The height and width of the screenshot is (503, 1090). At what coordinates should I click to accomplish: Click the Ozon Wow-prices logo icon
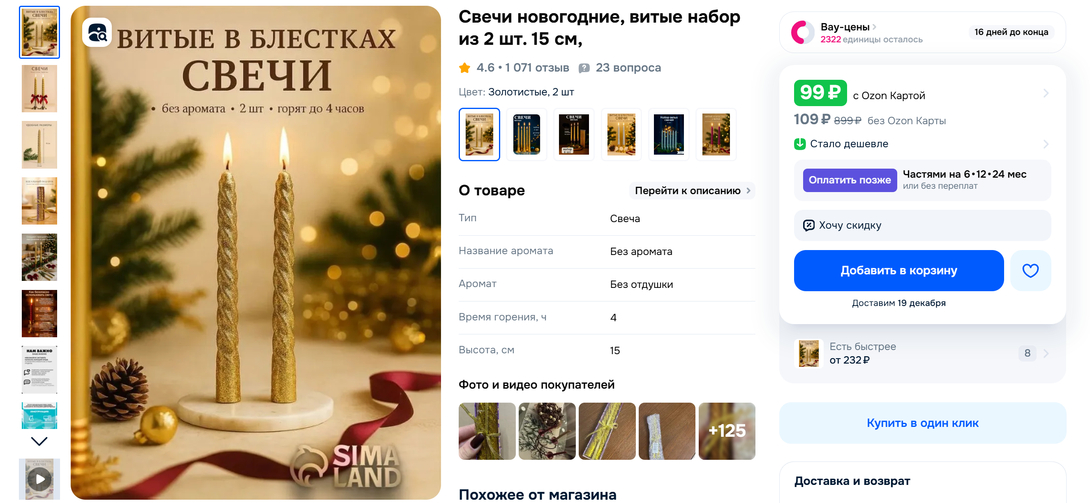click(802, 33)
